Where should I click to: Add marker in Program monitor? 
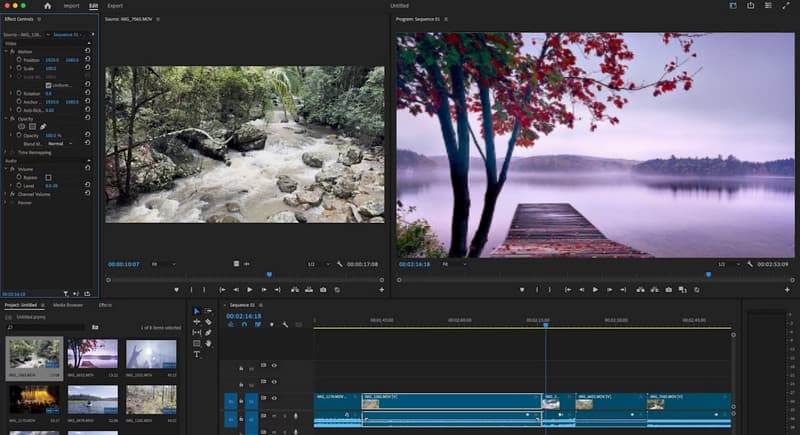521,290
